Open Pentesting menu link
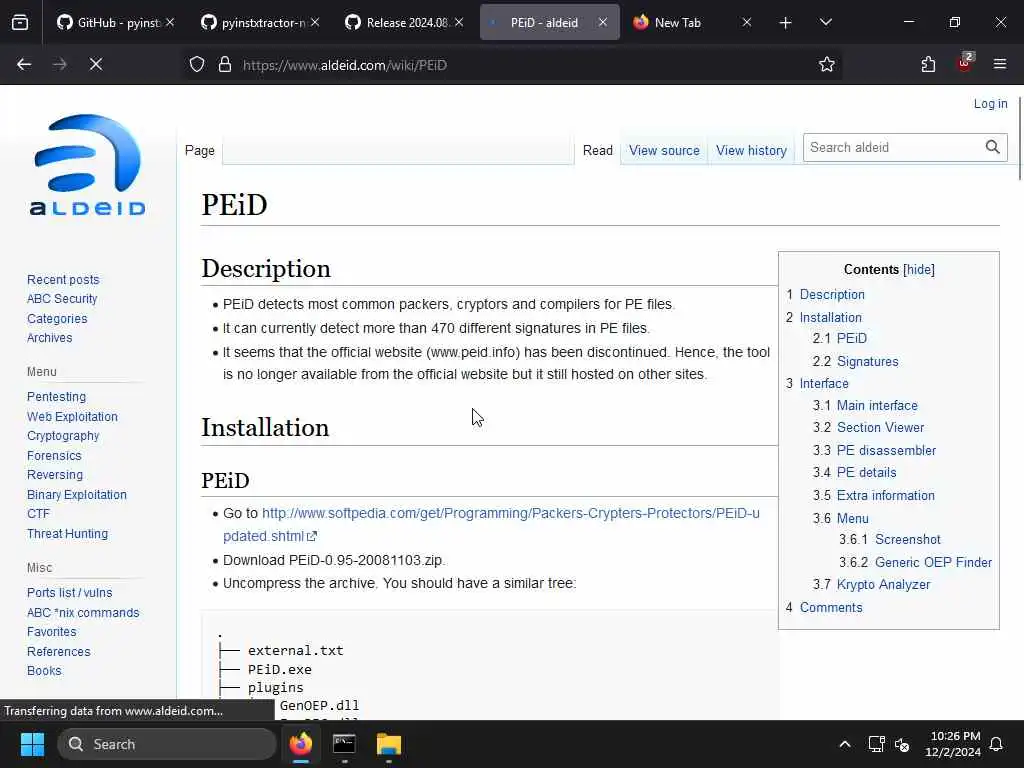The height and width of the screenshot is (768, 1024). click(56, 396)
